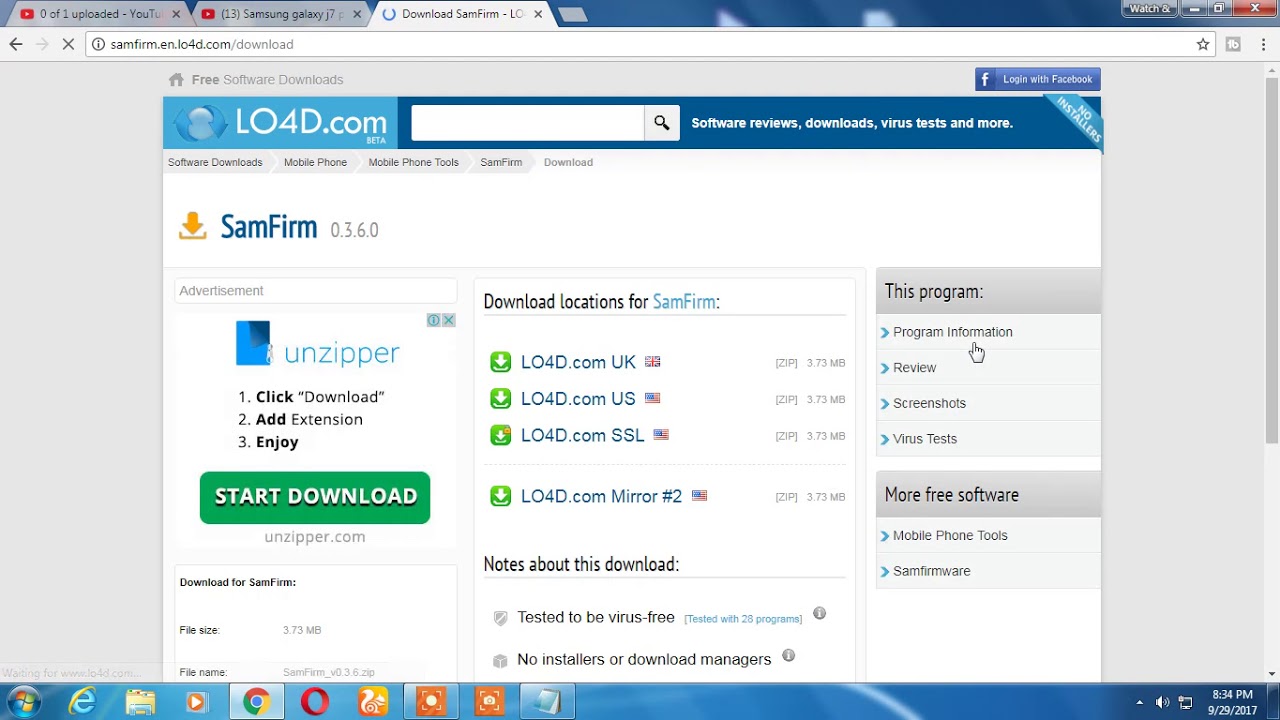Click the magnifier search button on LO4D
Viewport: 1280px width, 720px height.
pyautogui.click(x=662, y=123)
